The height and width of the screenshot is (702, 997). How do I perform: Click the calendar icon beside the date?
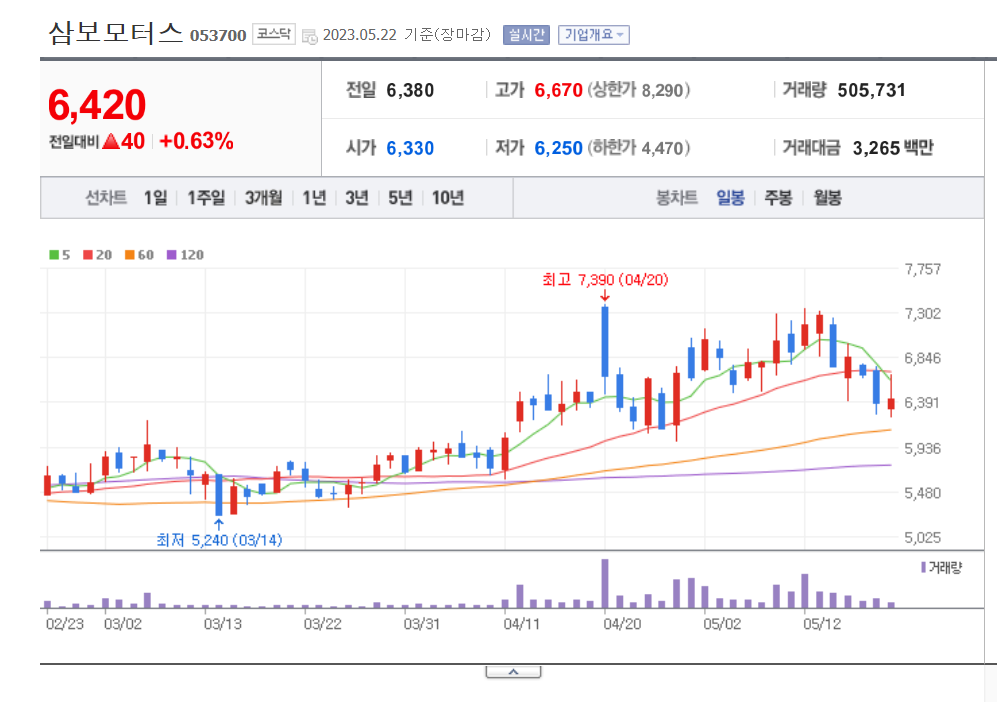pyautogui.click(x=310, y=36)
